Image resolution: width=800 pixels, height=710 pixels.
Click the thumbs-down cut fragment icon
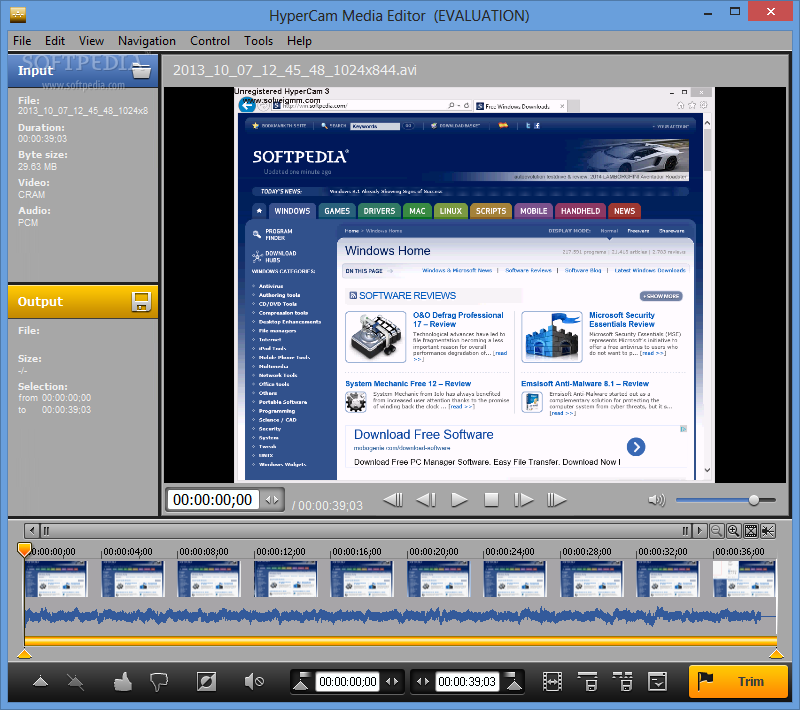coord(159,682)
